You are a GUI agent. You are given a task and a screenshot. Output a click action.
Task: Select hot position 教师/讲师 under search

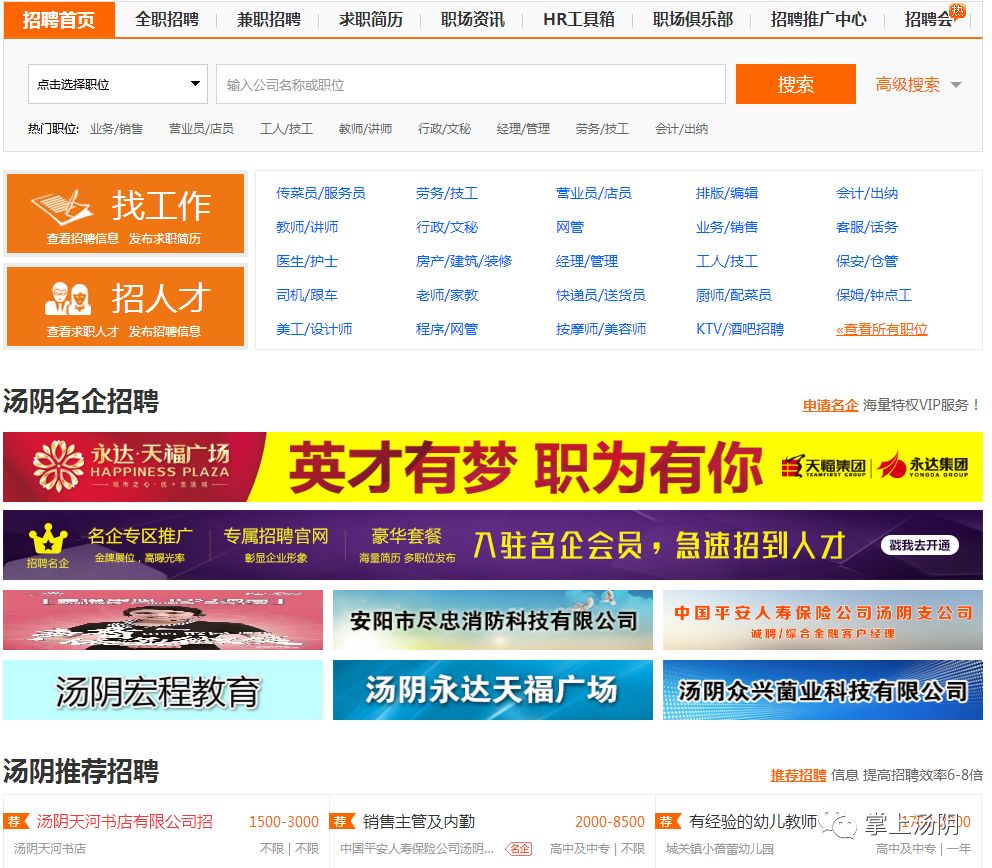tap(366, 129)
